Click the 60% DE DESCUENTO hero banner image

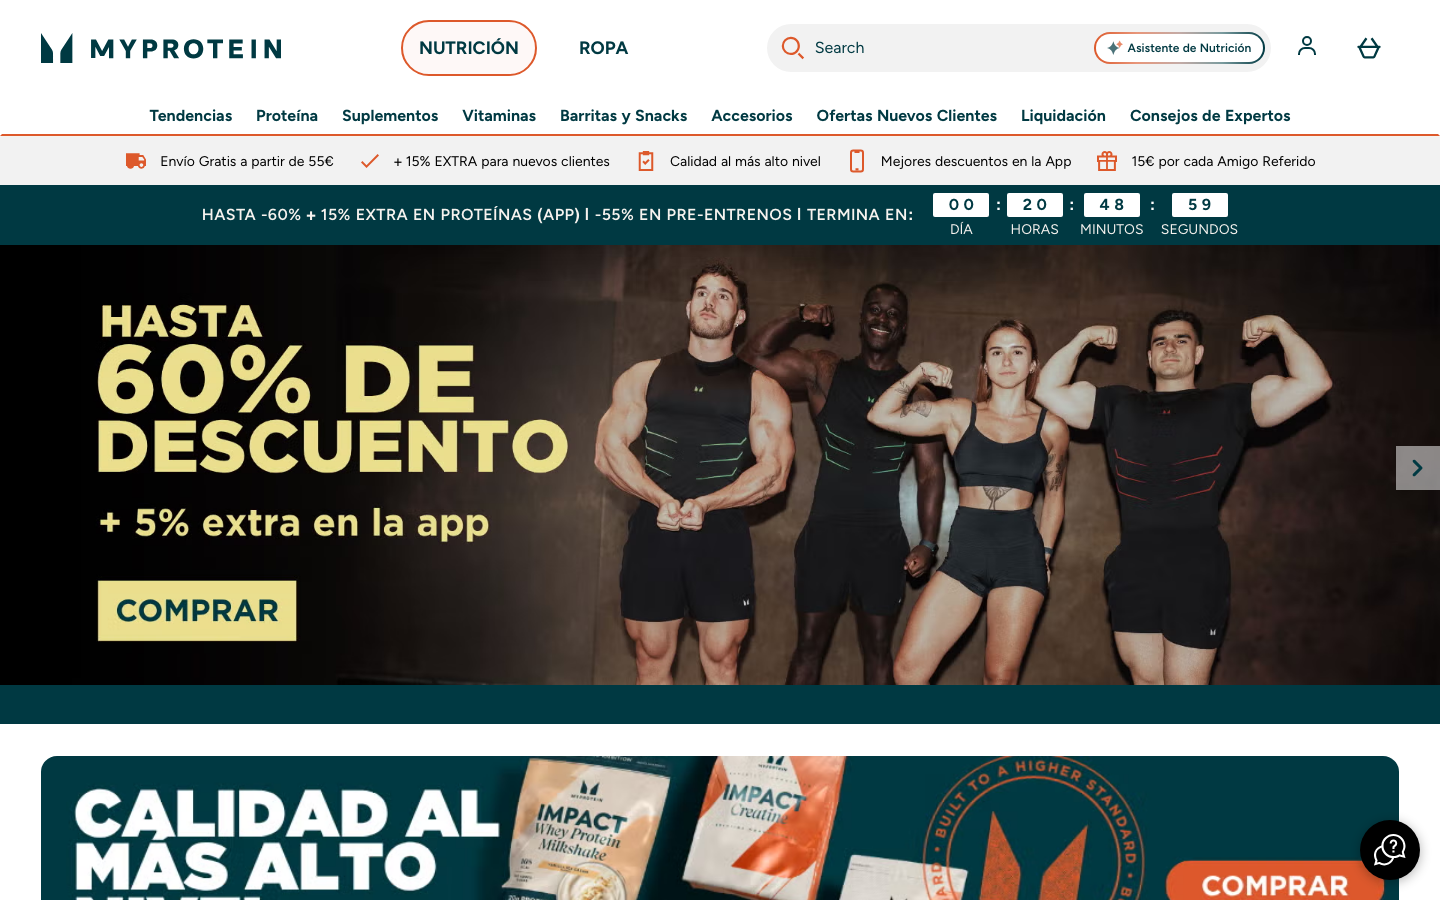[720, 465]
